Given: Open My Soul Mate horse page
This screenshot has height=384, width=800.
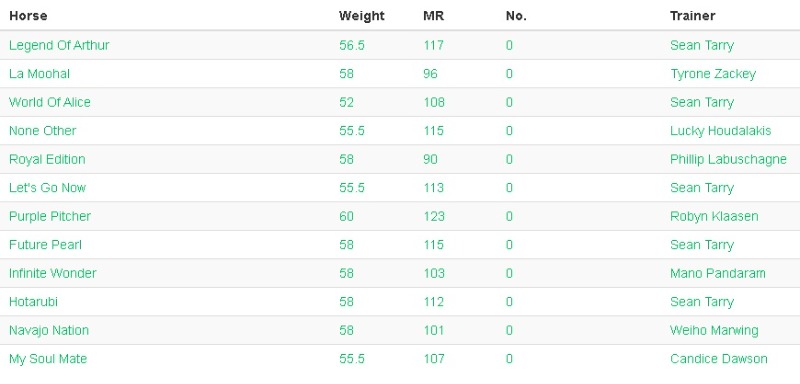Looking at the screenshot, I should pos(48,360).
